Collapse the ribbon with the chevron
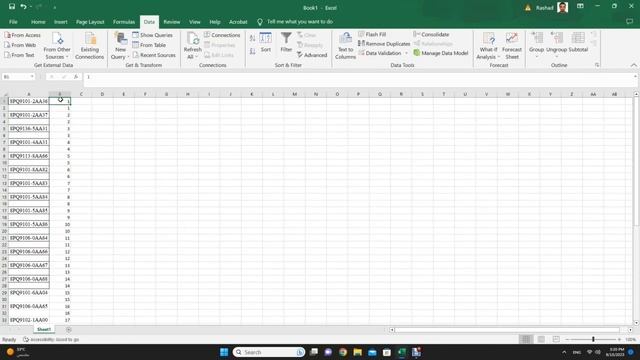The image size is (640, 360). tap(633, 65)
